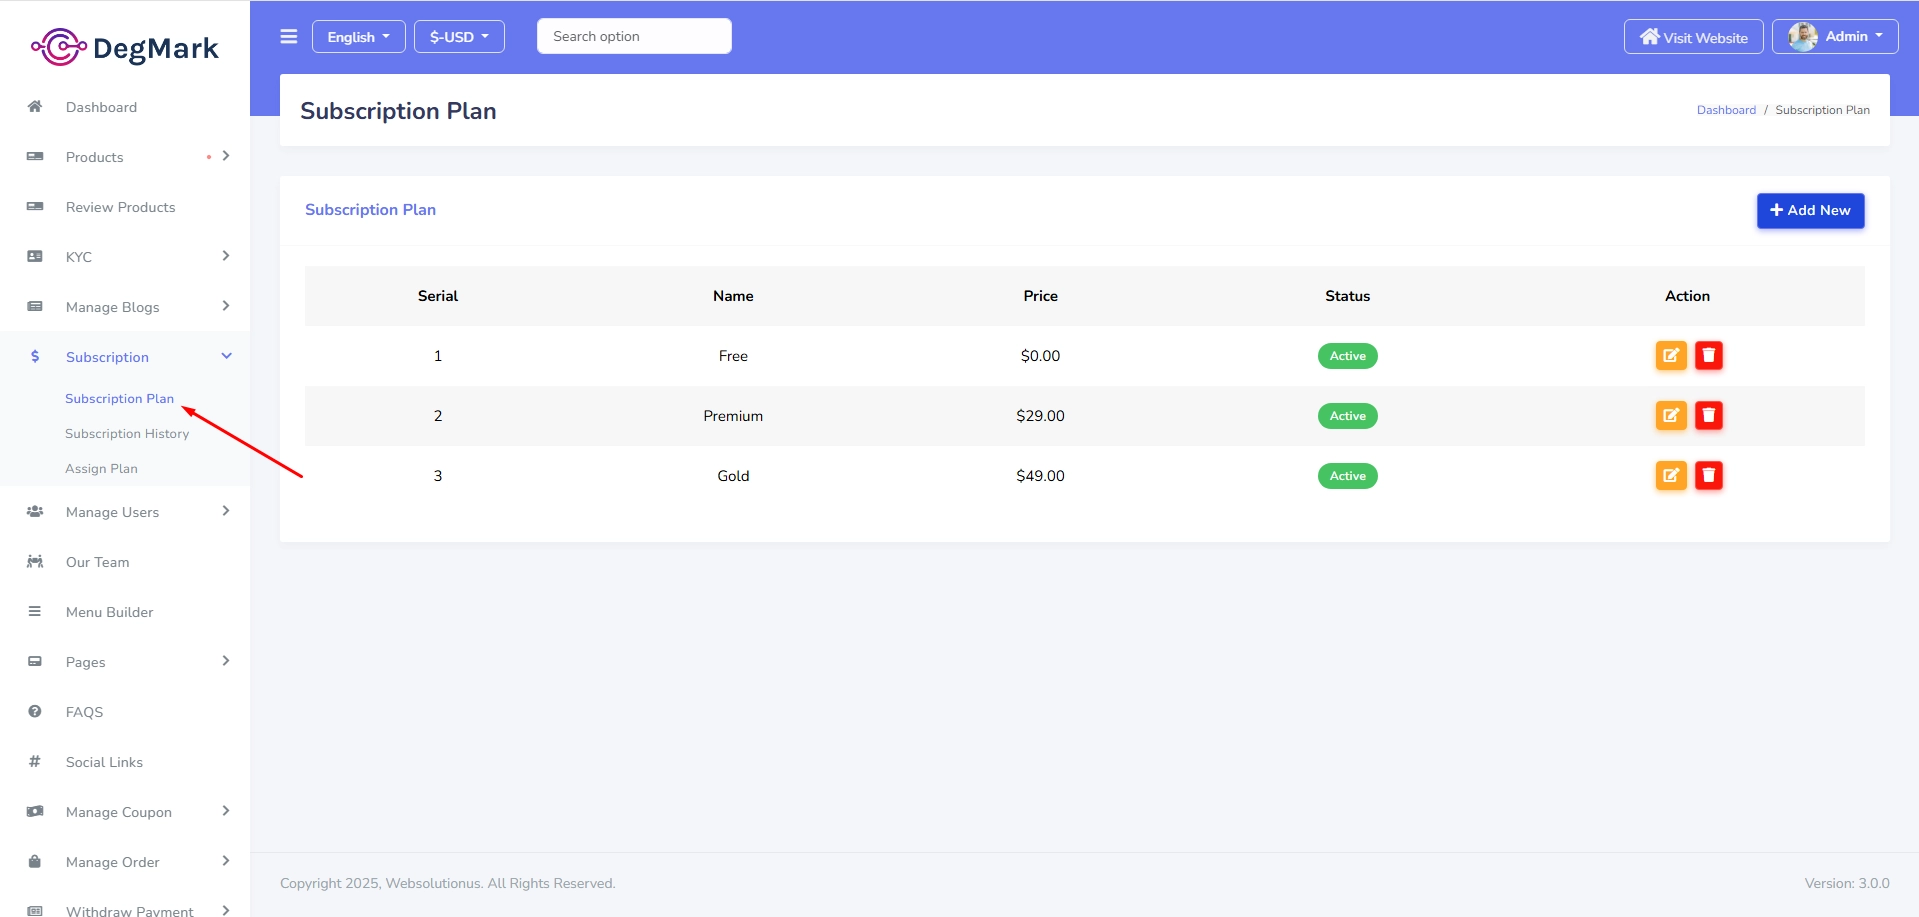Click the DegMark logo
The width and height of the screenshot is (1919, 917).
[125, 47]
